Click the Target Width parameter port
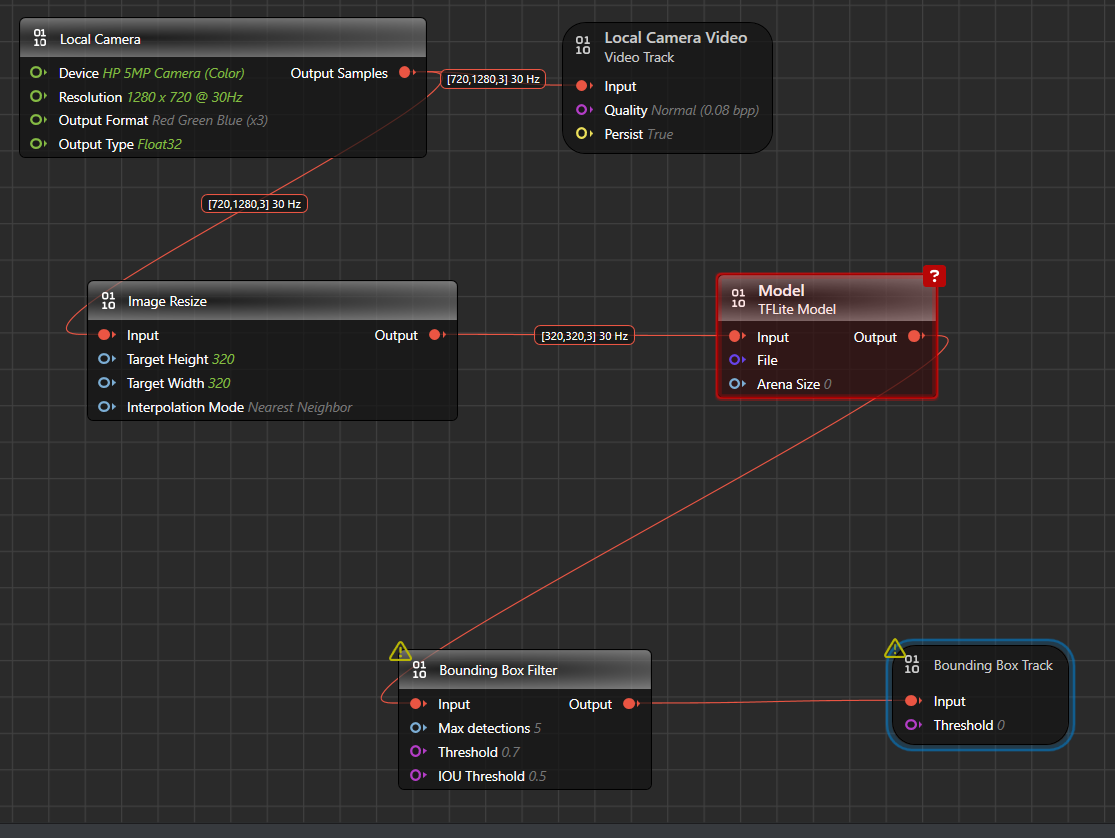Screen dimensions: 1115x838 click(106, 383)
